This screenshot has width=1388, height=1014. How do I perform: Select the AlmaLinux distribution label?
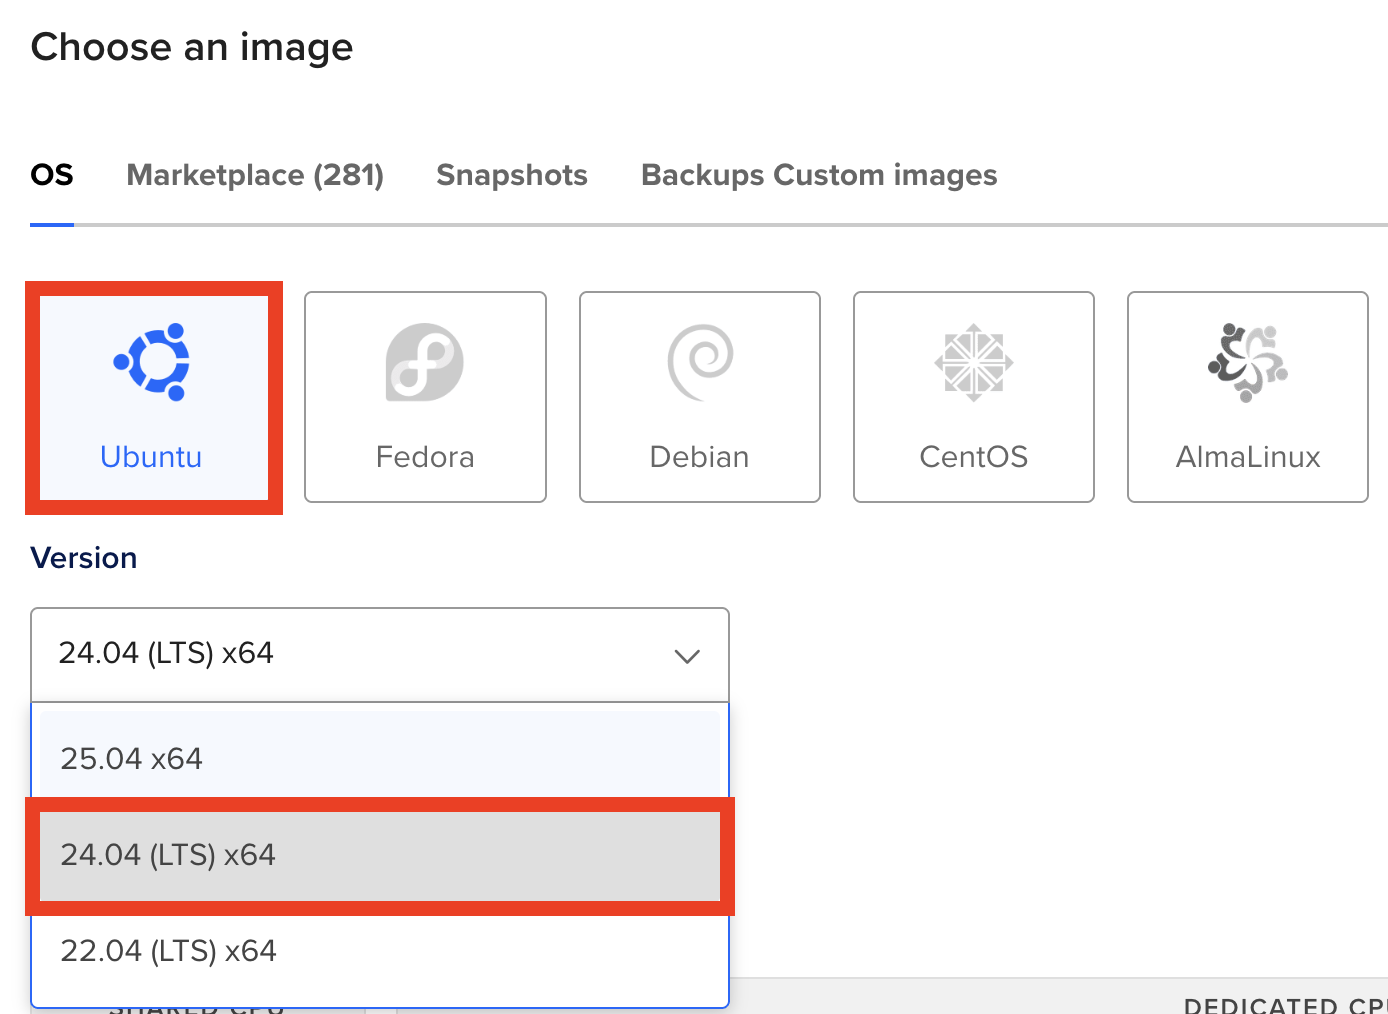click(x=1248, y=457)
